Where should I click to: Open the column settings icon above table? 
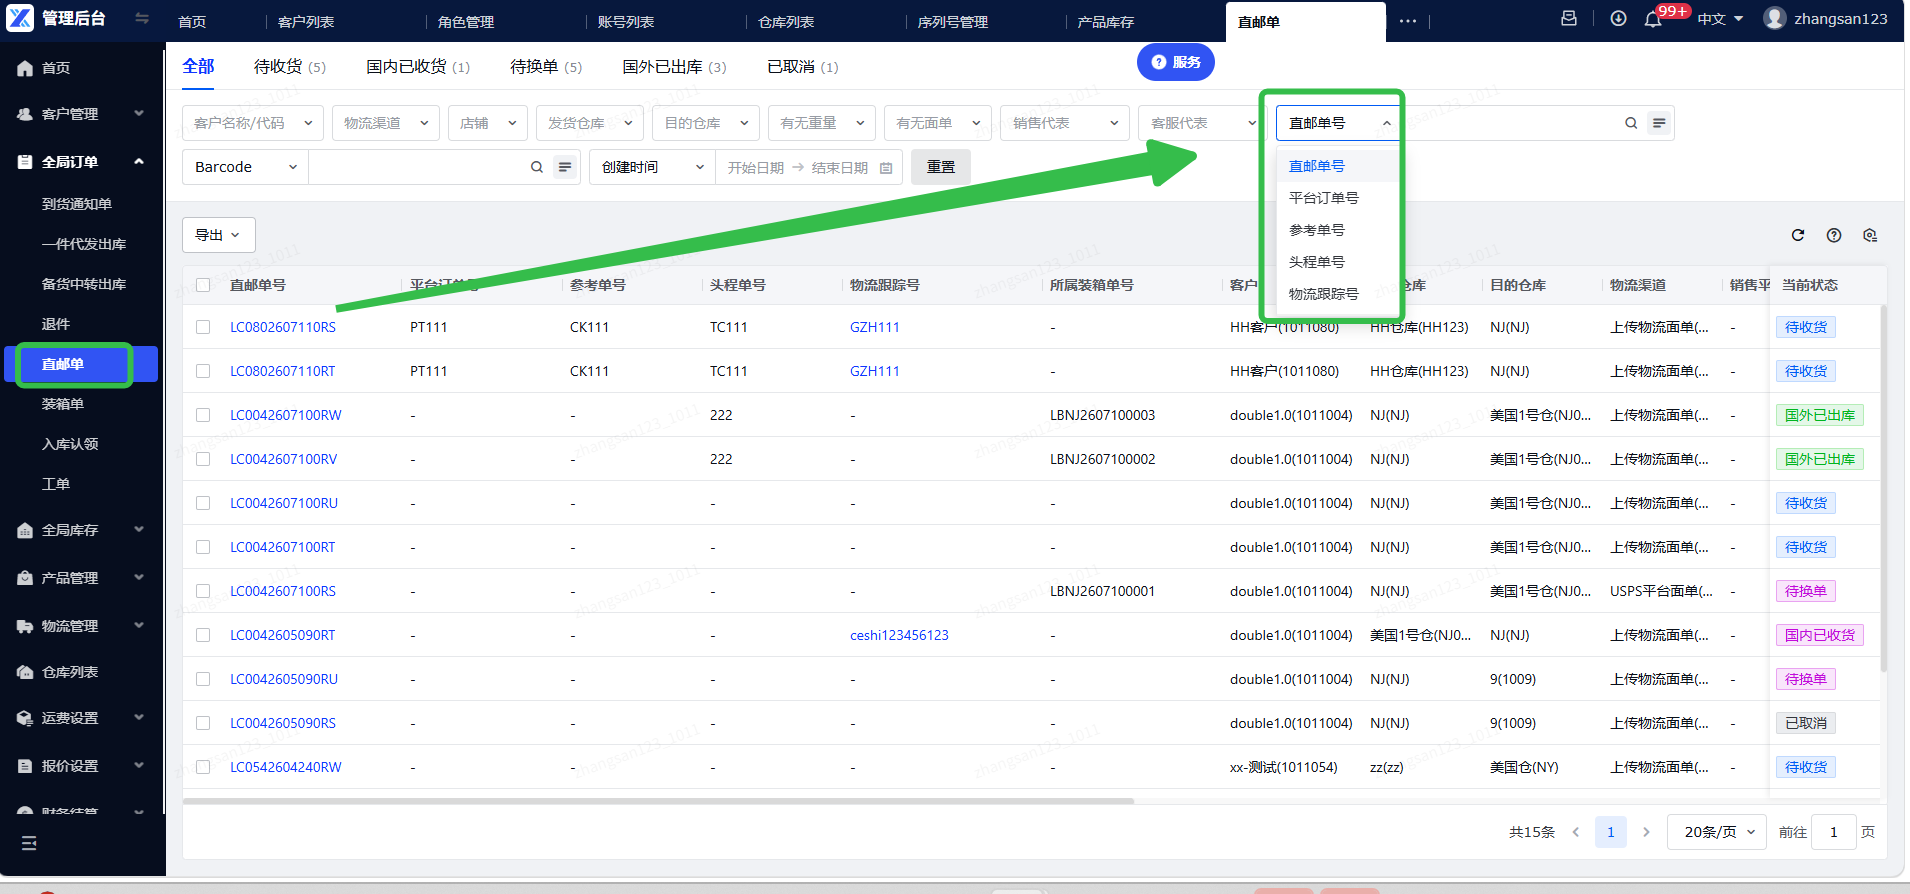coord(1870,235)
